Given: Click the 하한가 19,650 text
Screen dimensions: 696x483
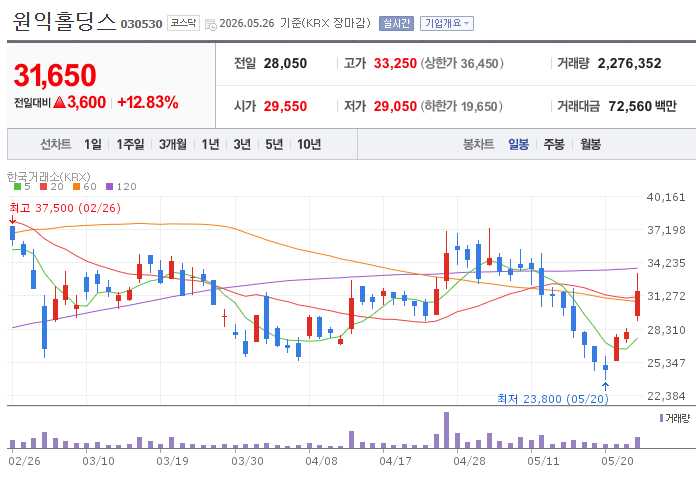Looking at the screenshot, I should coord(462,107).
